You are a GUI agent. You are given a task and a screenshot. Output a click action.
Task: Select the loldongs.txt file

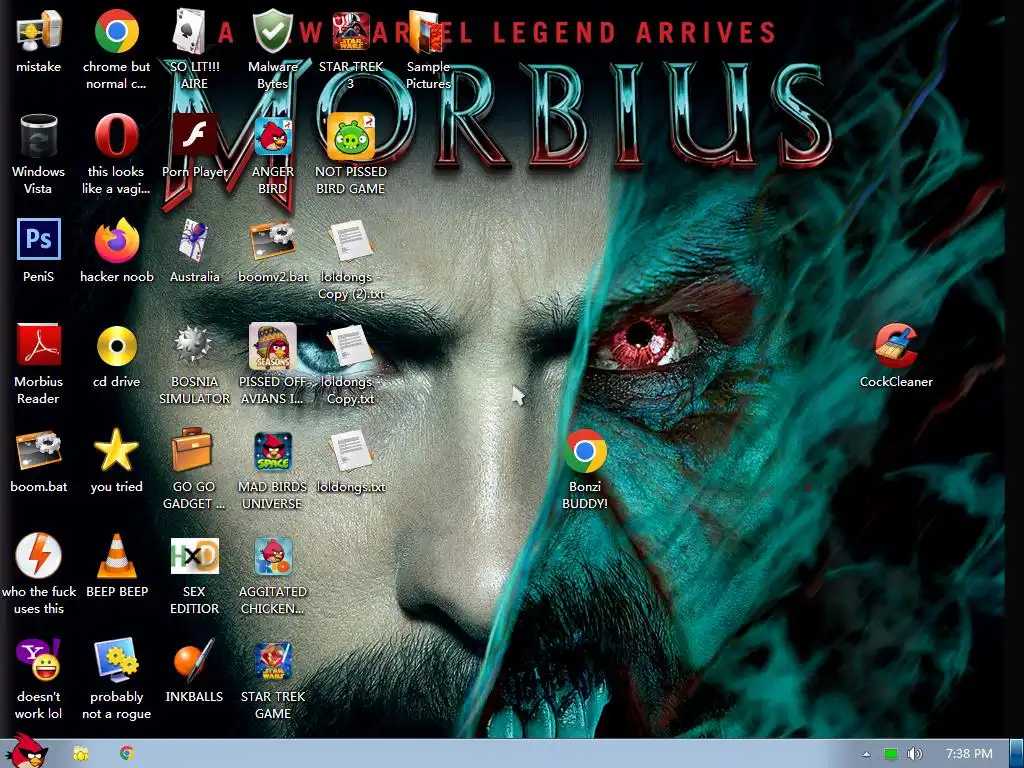pos(351,451)
